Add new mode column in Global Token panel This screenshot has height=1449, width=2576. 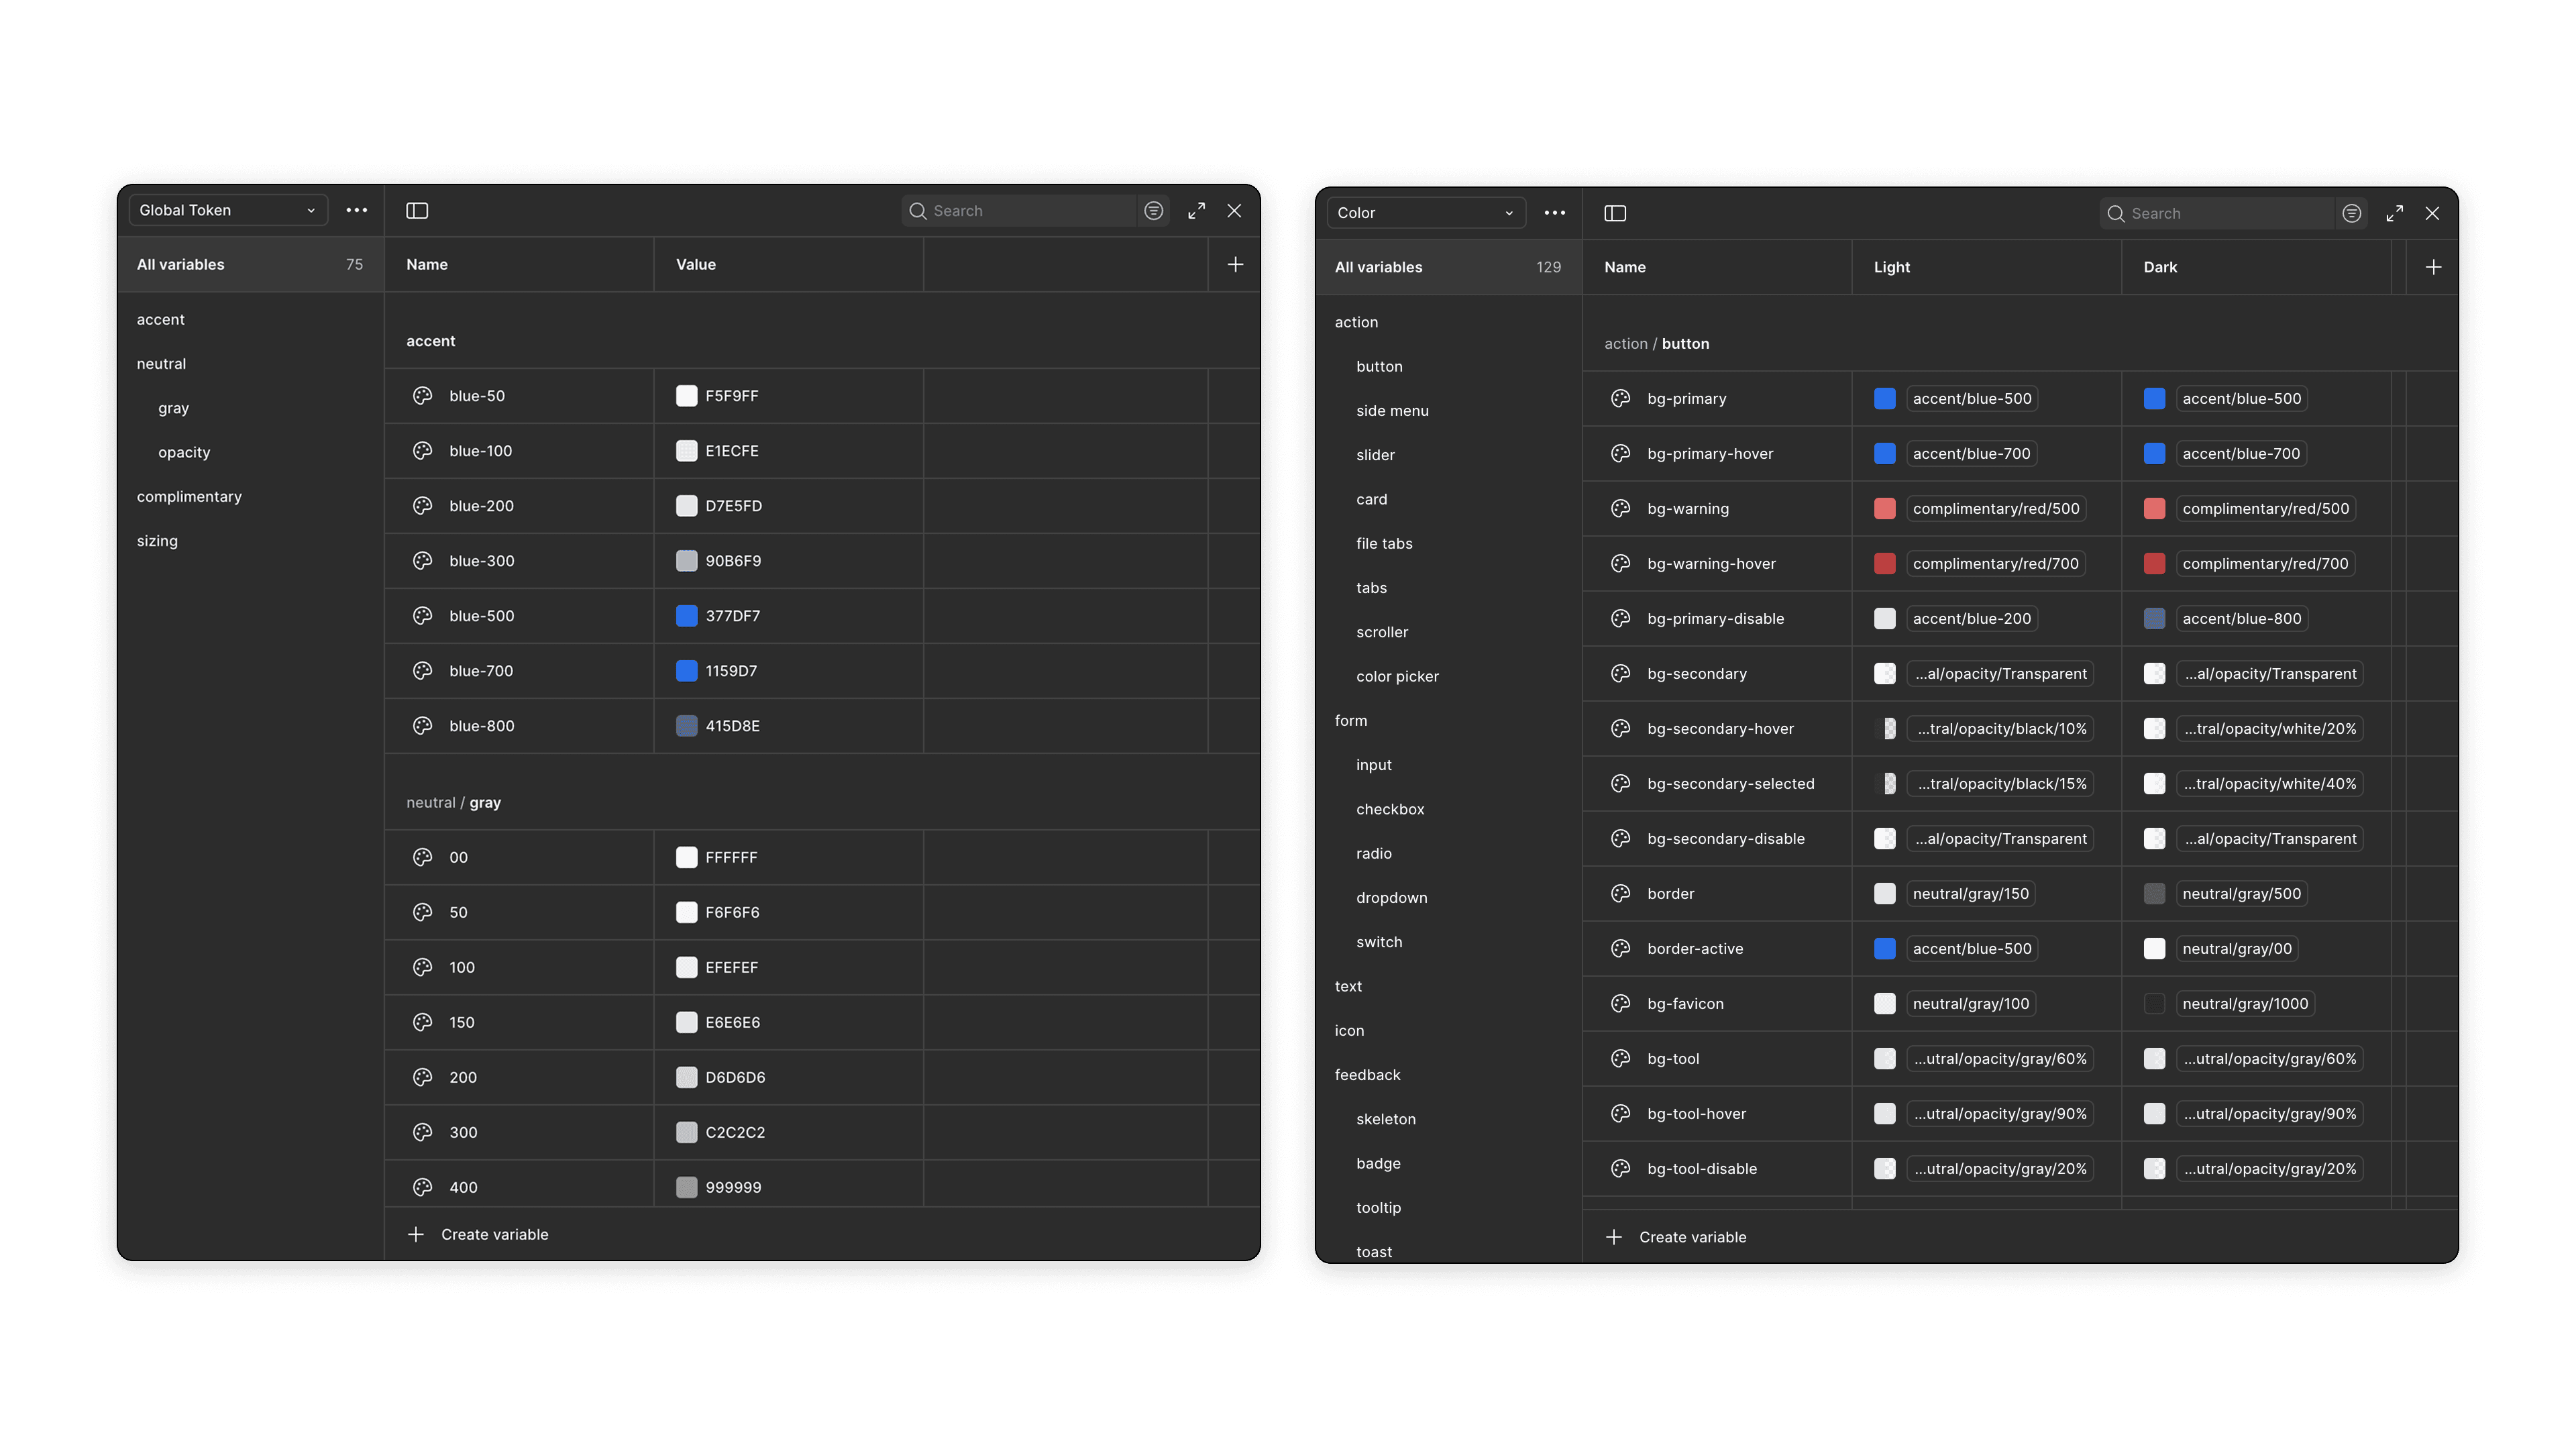pyautogui.click(x=1235, y=264)
